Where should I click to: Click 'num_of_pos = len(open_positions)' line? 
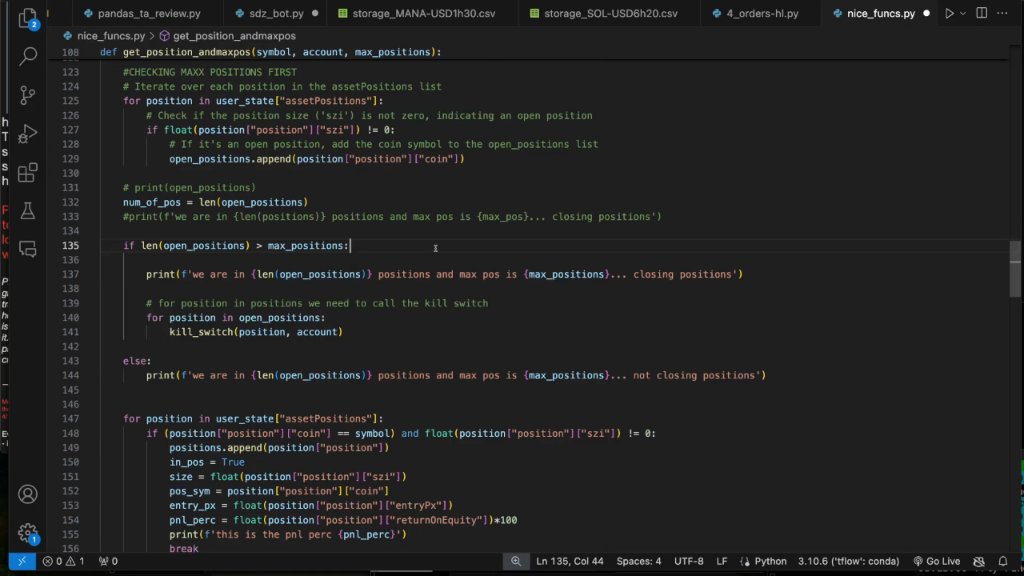[x=216, y=202]
